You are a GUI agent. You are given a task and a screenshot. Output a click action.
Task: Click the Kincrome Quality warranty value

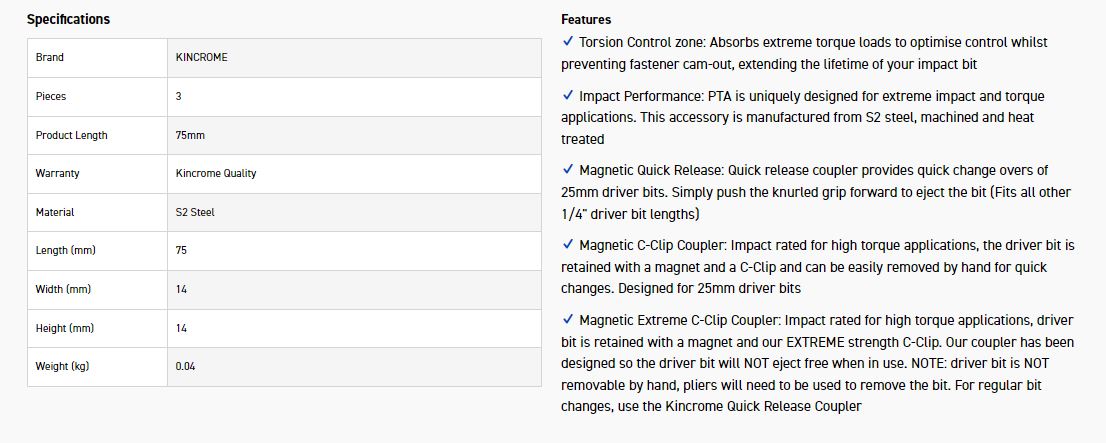pos(216,174)
